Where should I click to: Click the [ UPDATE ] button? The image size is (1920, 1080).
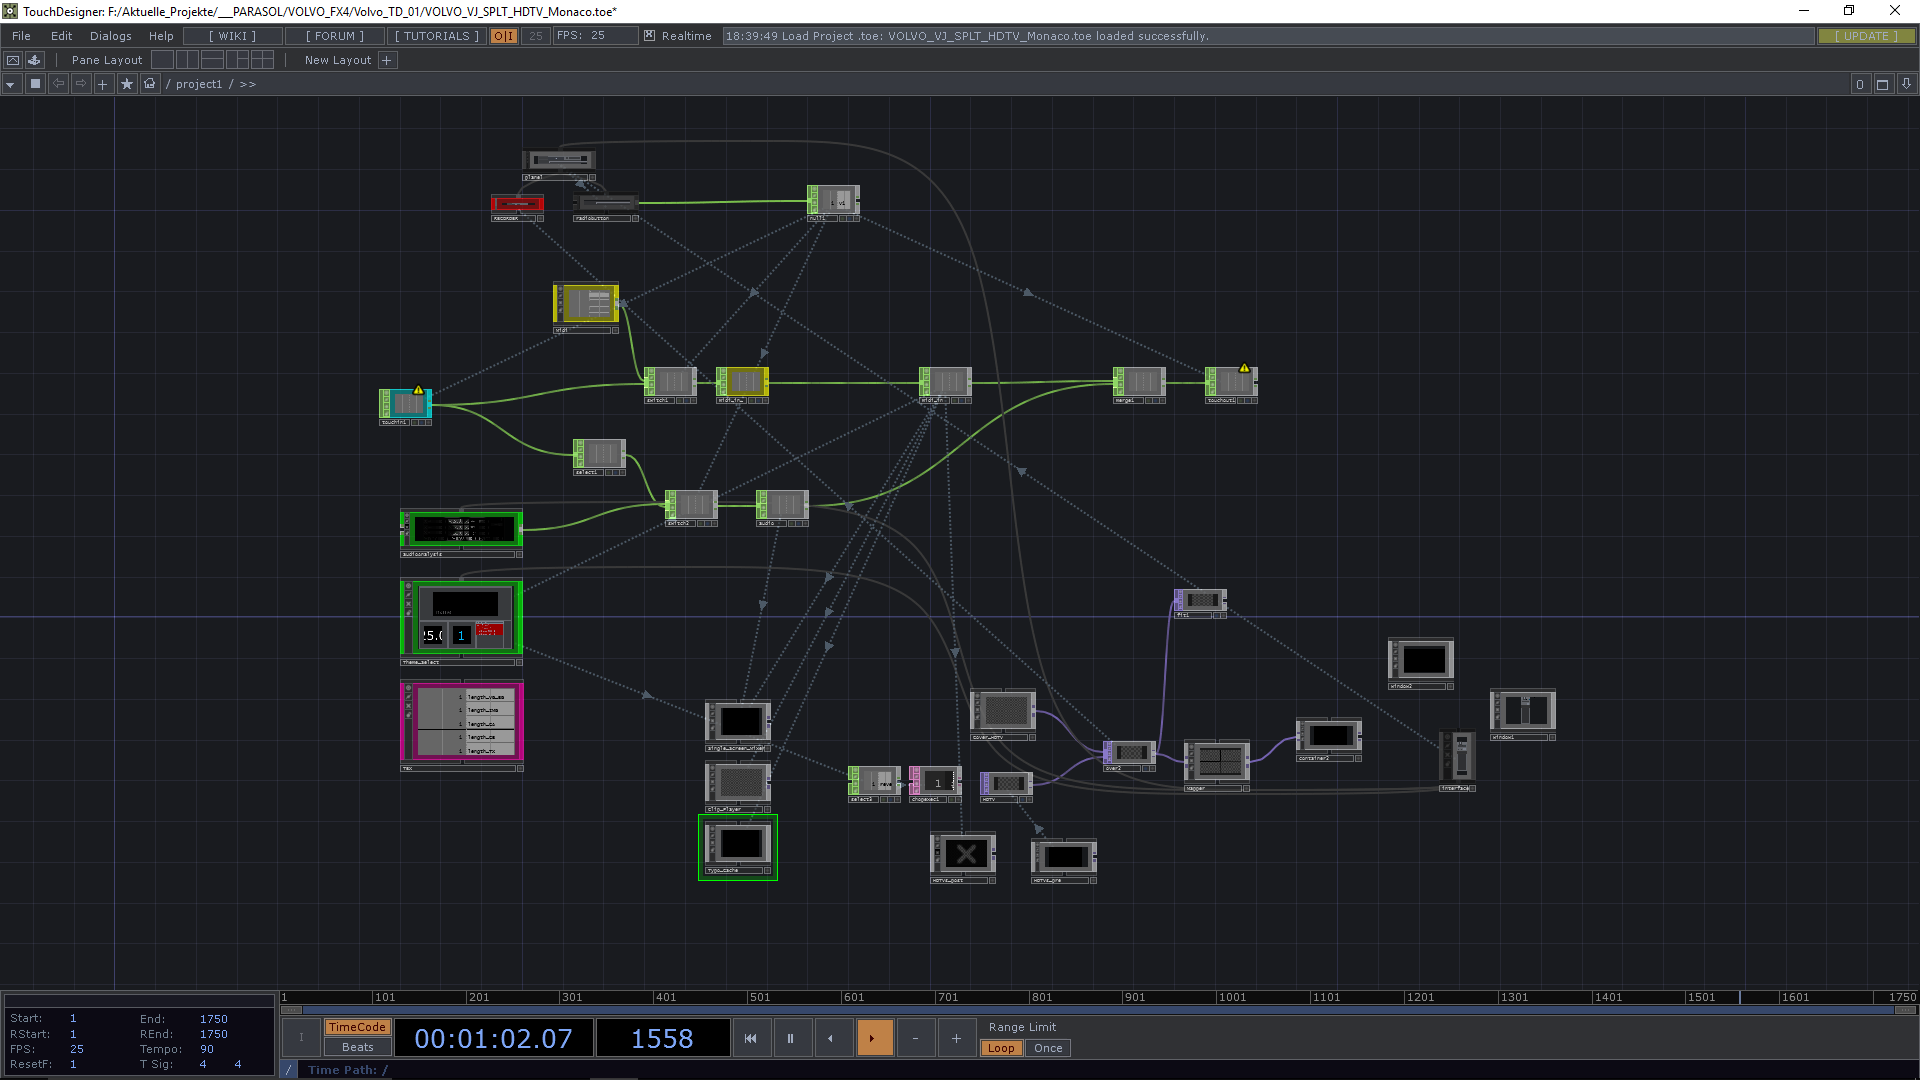[1866, 36]
